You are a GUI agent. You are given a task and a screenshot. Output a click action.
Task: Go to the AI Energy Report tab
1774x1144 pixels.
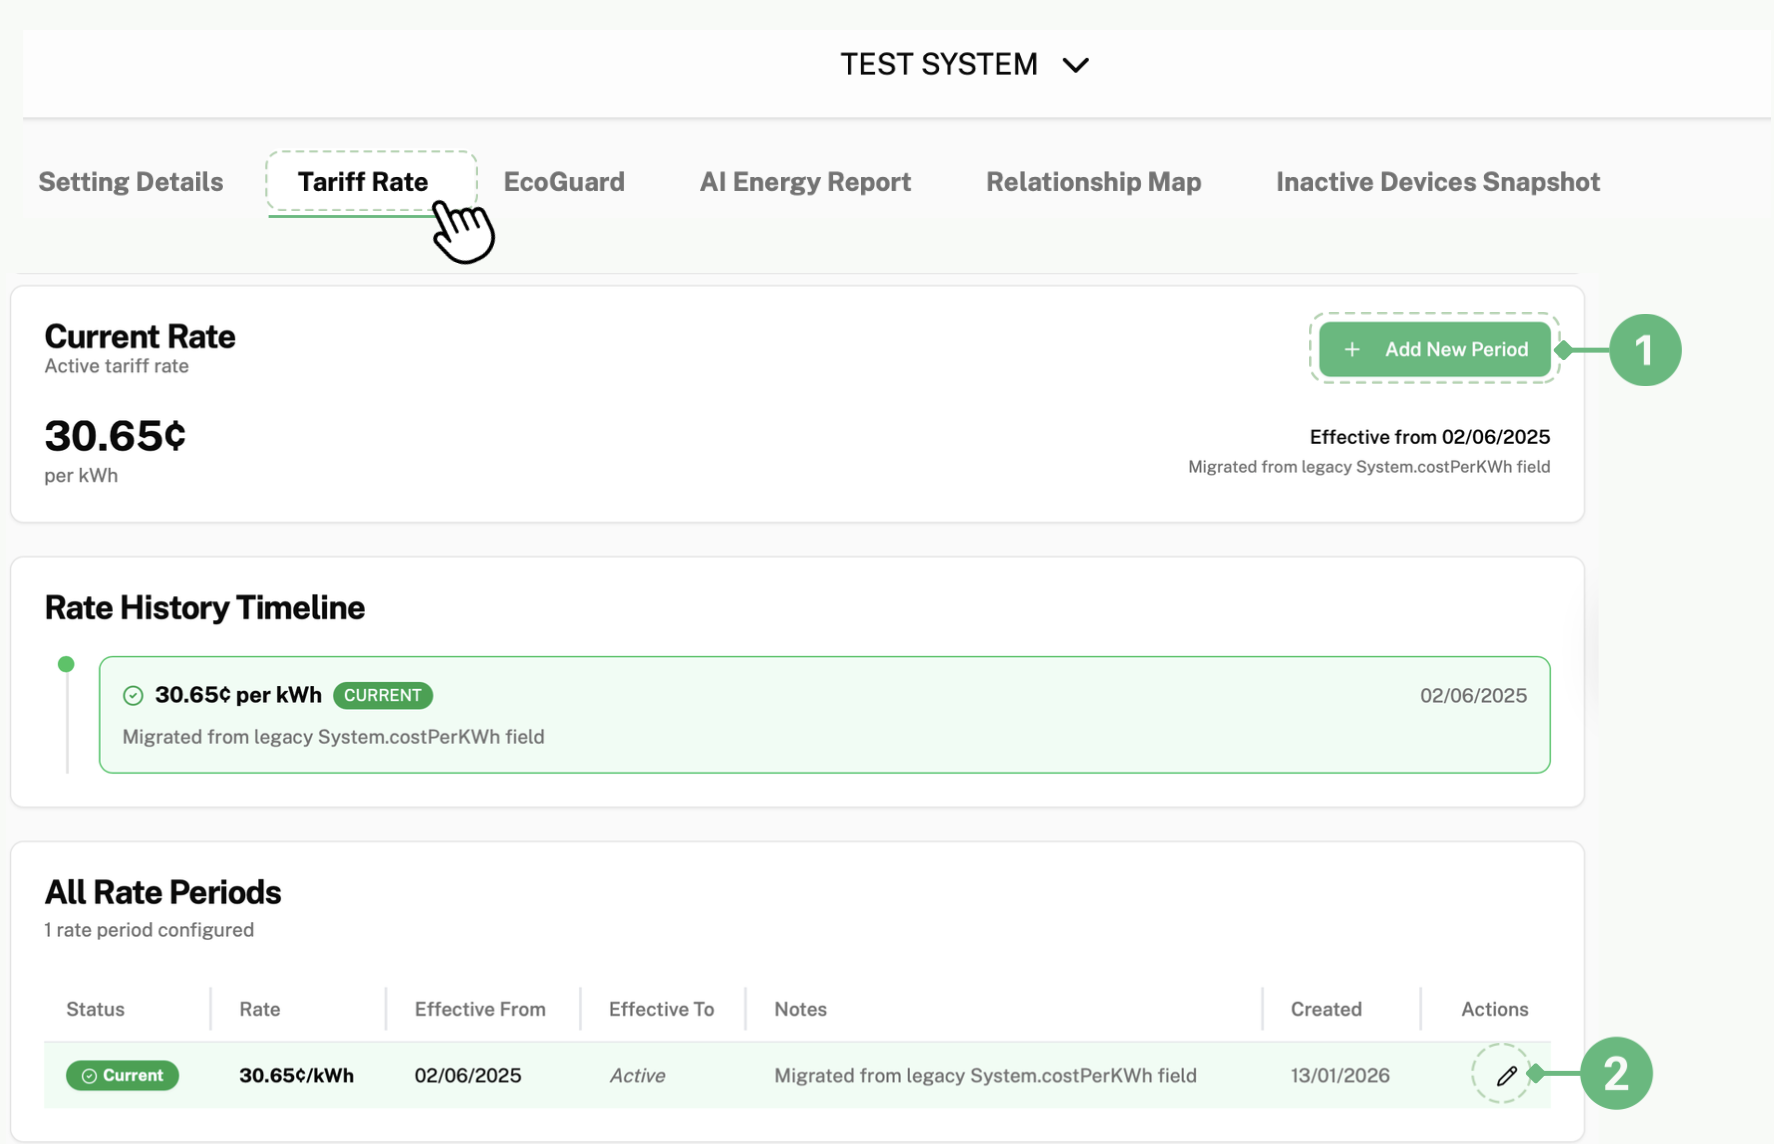coord(805,182)
